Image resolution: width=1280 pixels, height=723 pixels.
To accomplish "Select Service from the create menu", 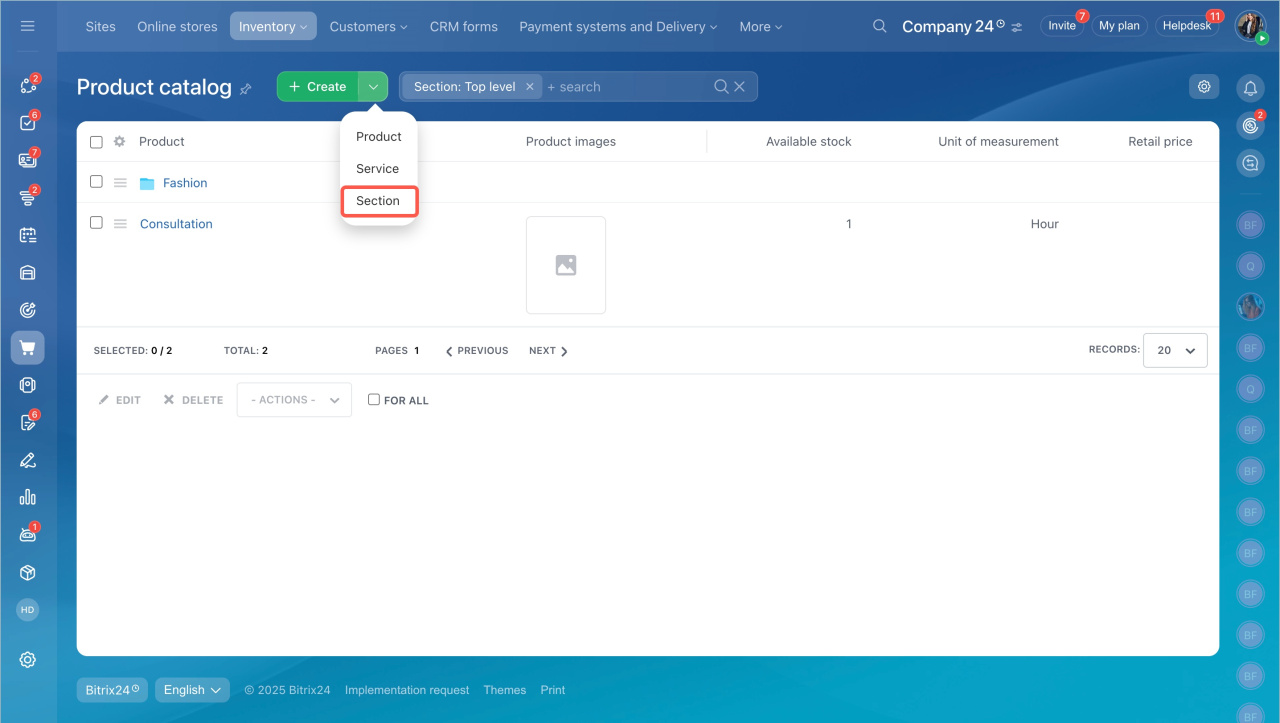I will [378, 169].
